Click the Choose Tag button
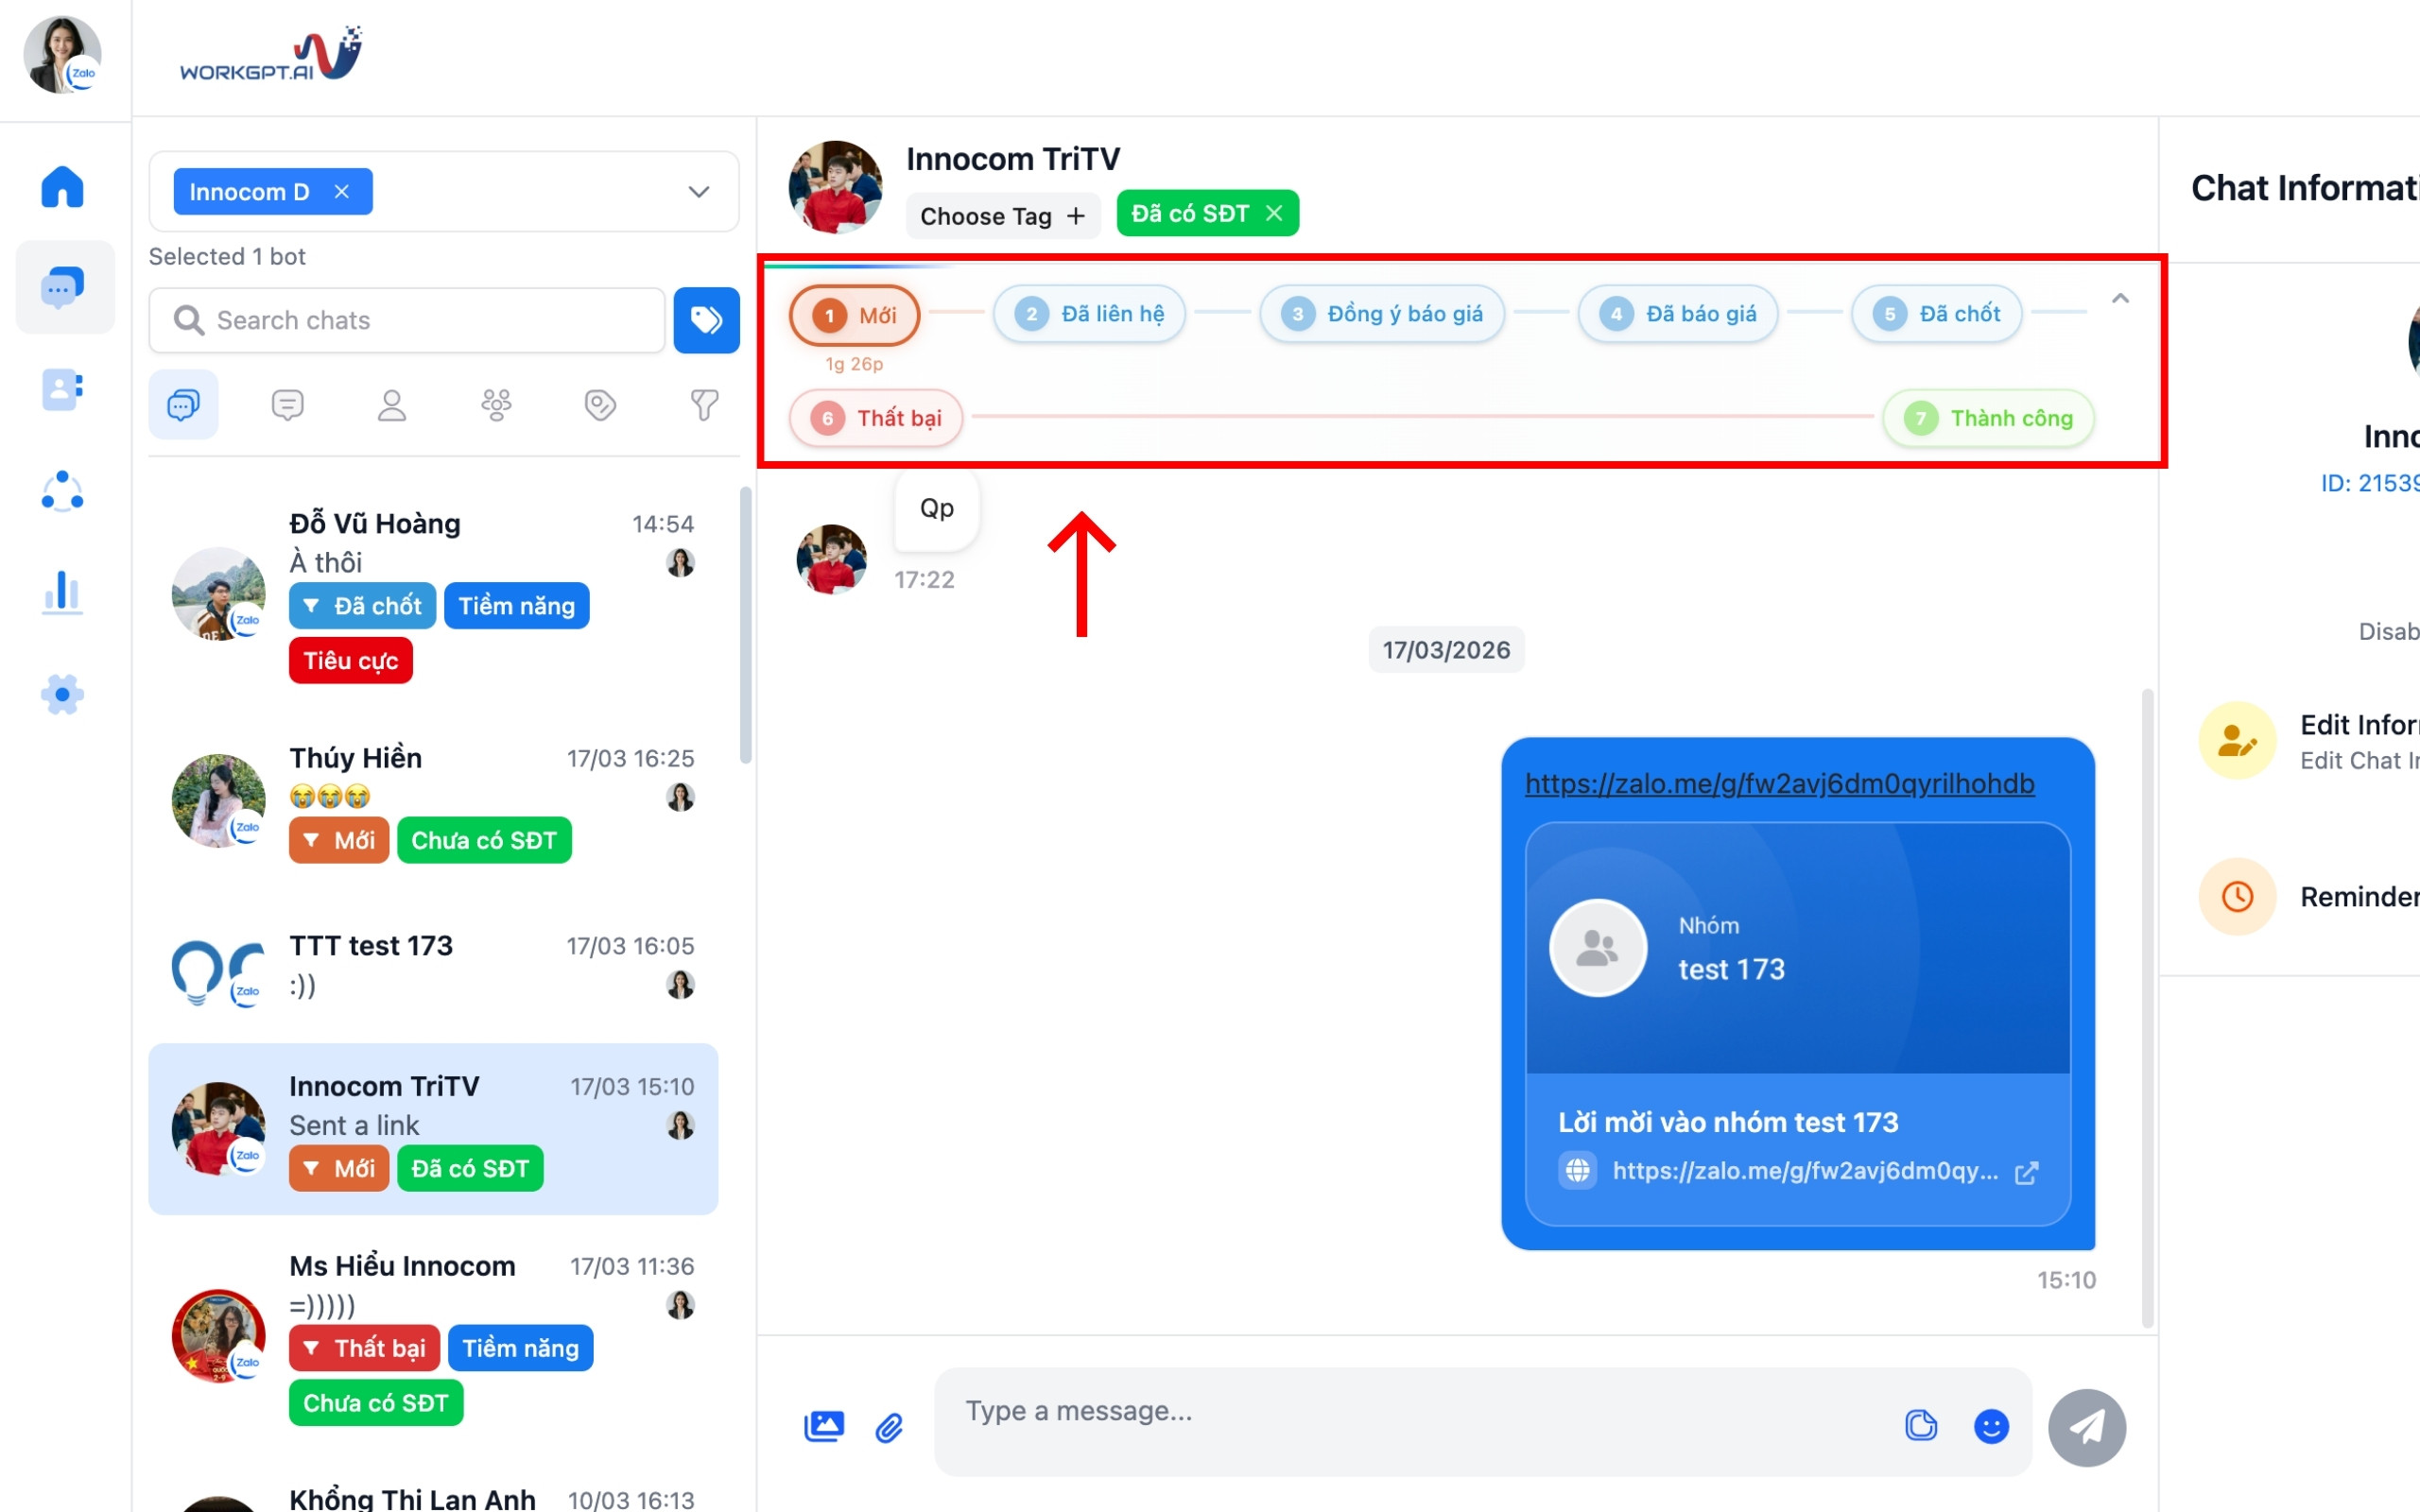This screenshot has width=2420, height=1512. [x=1002, y=216]
